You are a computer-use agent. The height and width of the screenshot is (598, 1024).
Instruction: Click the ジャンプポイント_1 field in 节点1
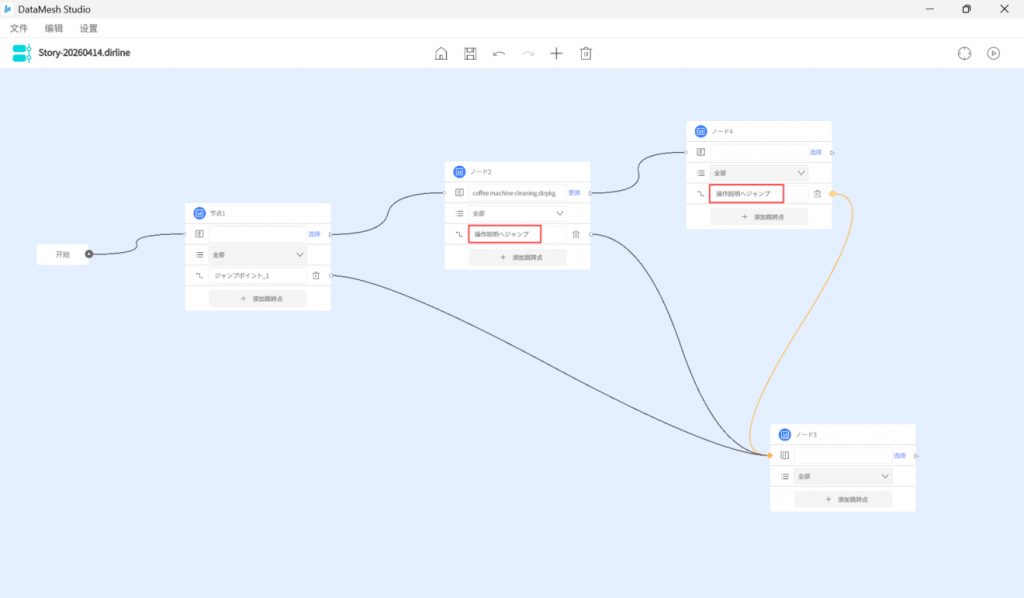pyautogui.click(x=257, y=275)
